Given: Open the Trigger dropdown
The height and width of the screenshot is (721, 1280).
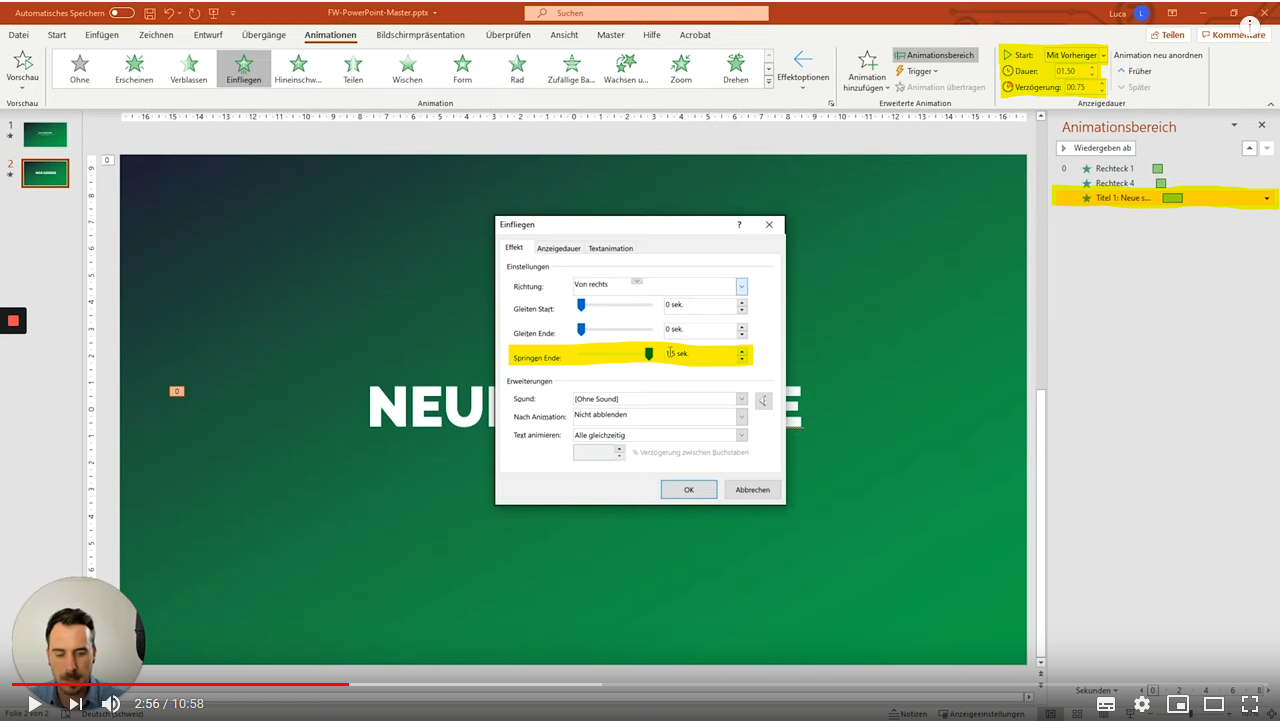Looking at the screenshot, I should point(917,71).
